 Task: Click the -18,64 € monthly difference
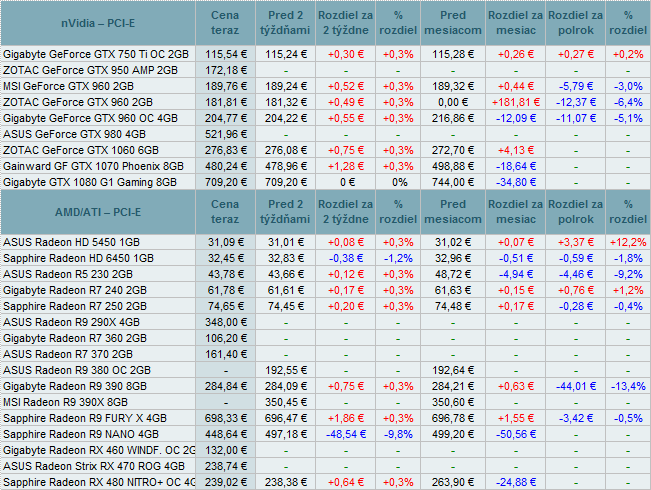point(516,166)
